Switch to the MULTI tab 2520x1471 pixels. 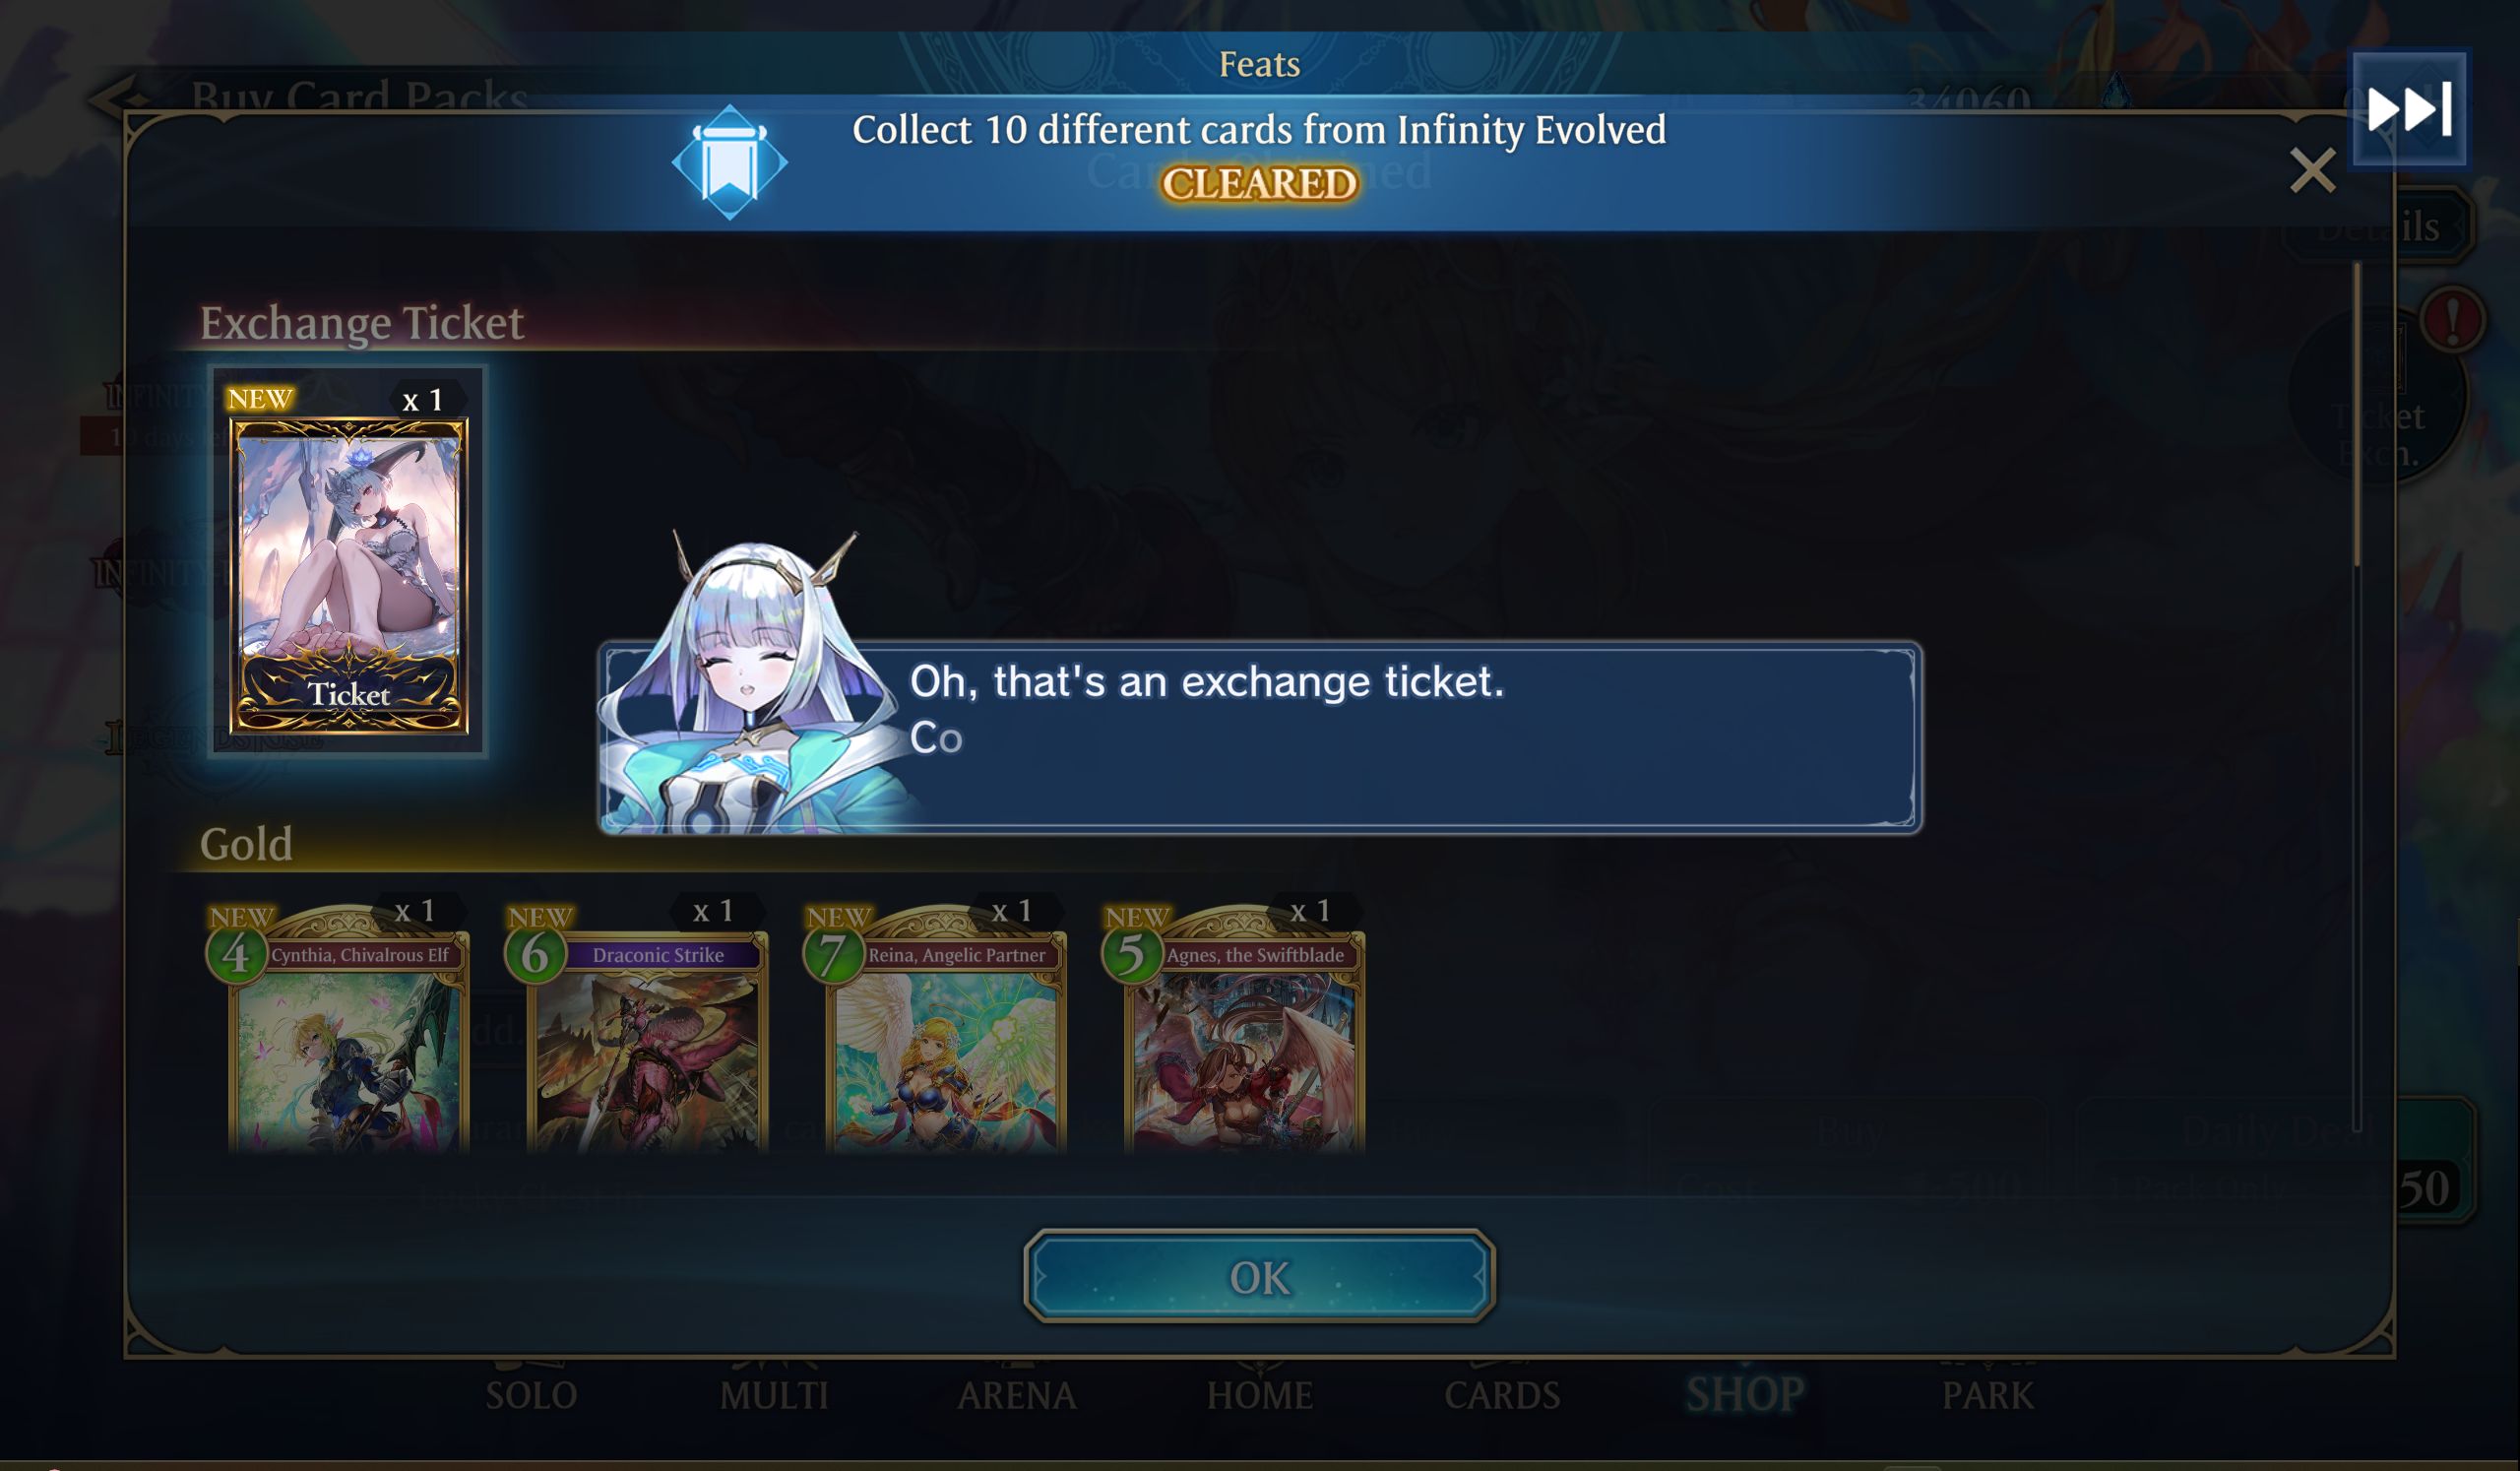click(x=774, y=1394)
